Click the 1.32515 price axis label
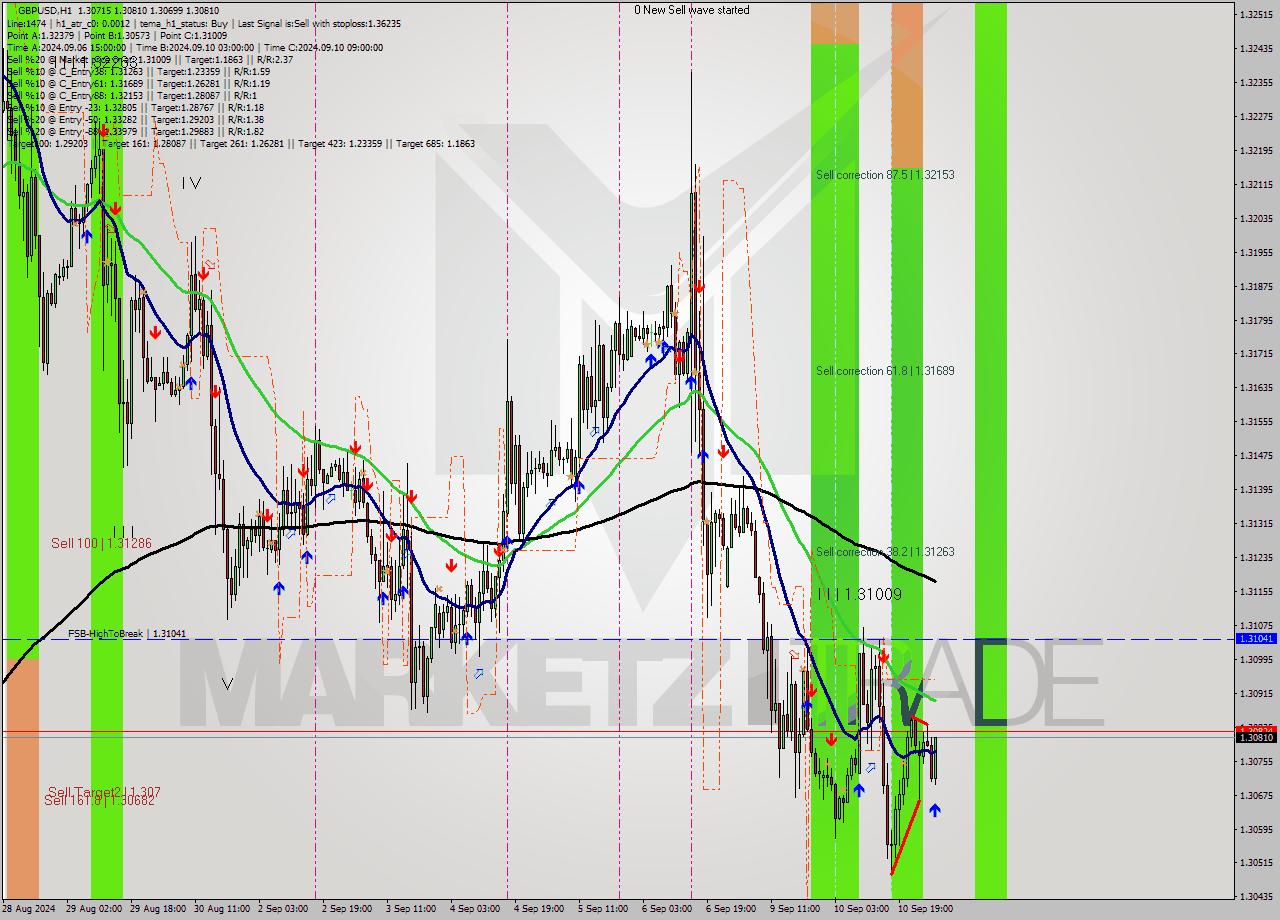 1256,15
